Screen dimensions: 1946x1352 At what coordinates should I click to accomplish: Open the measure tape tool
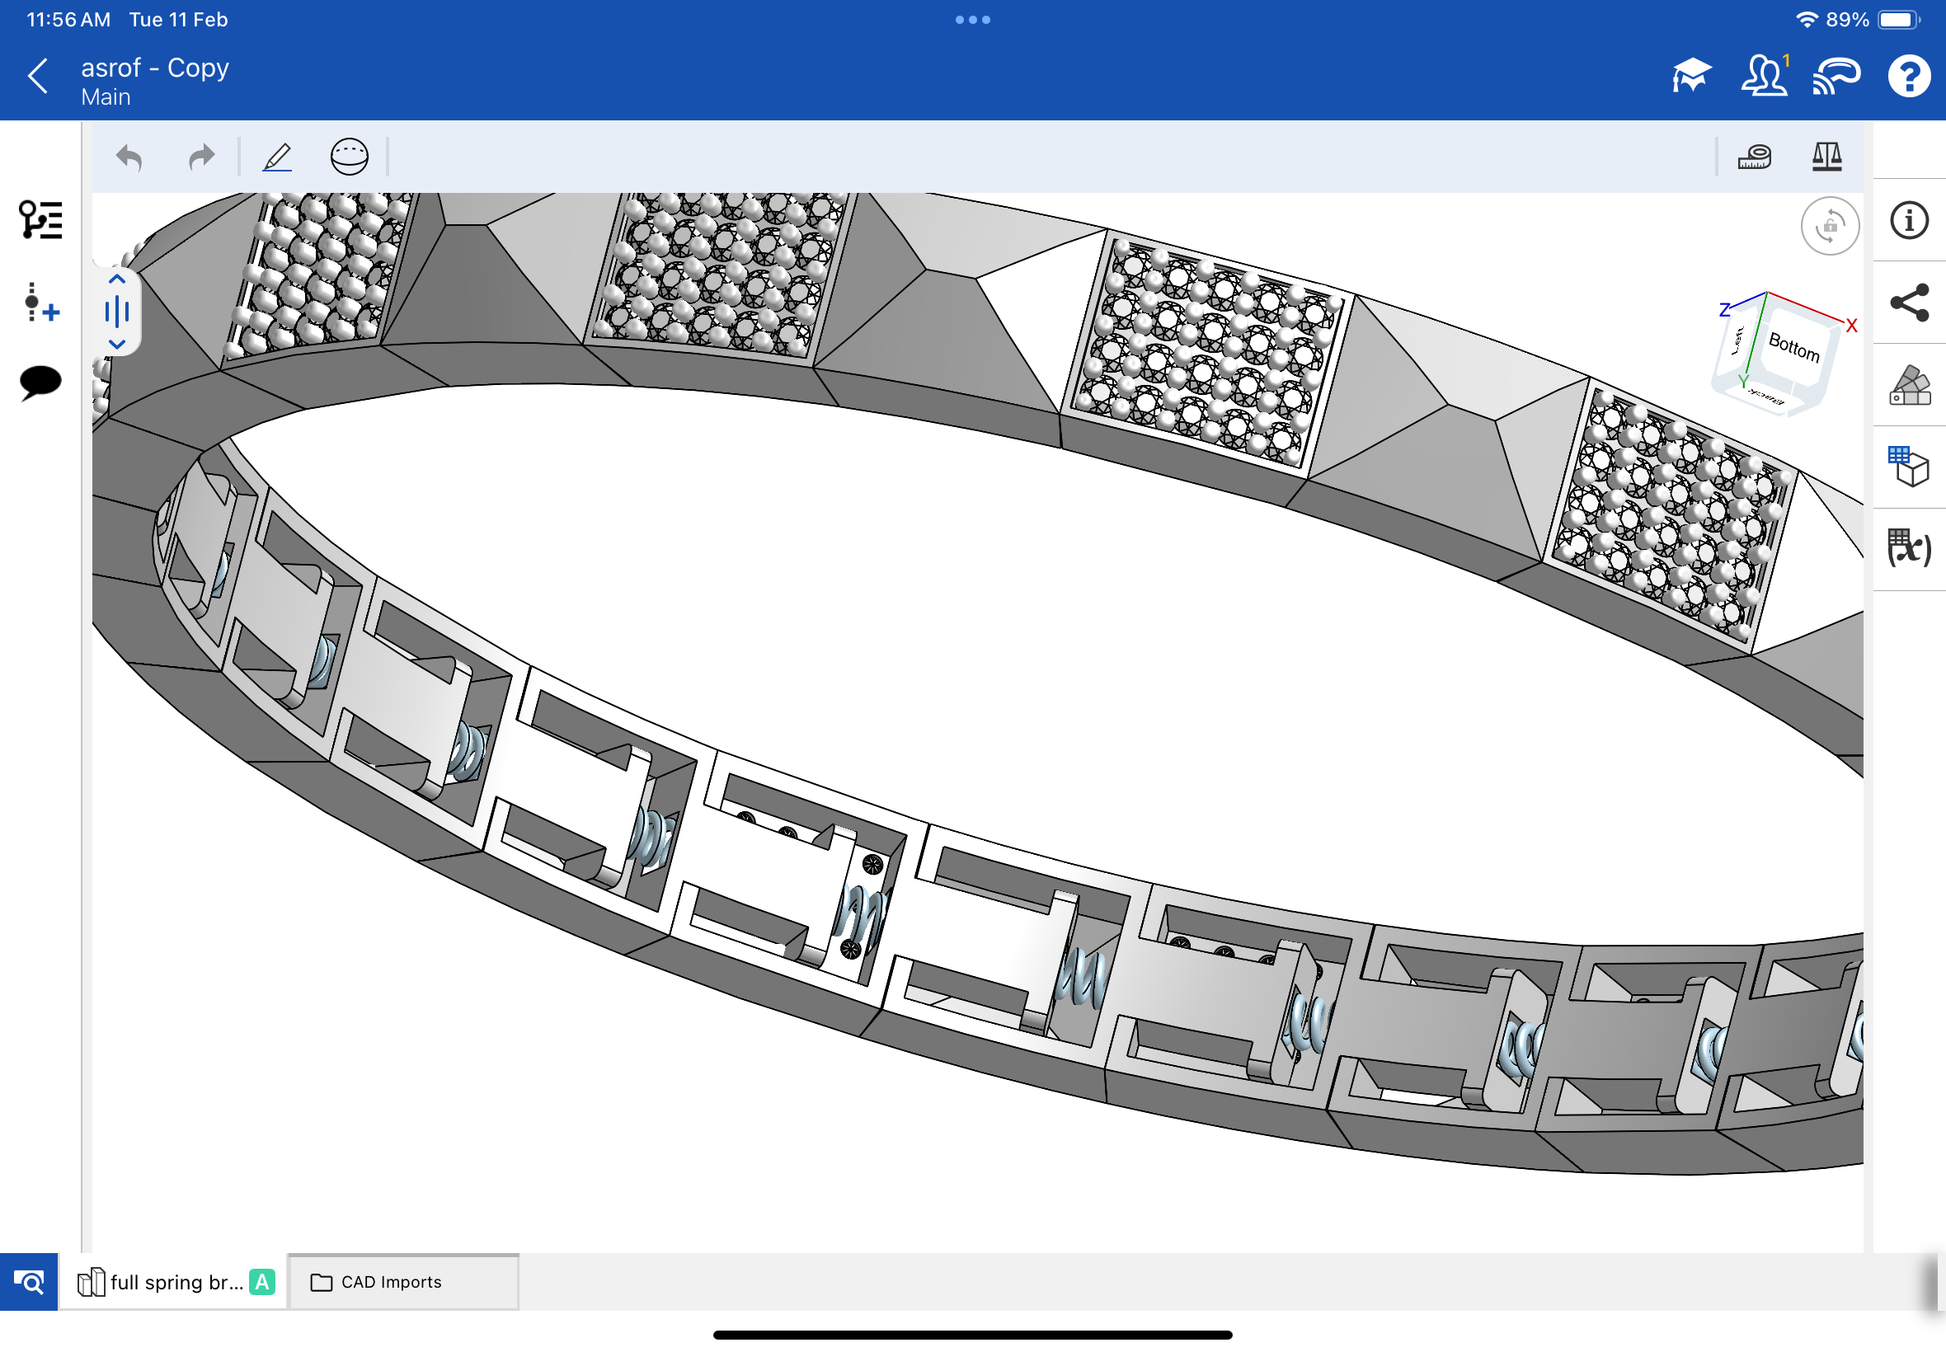click(x=1754, y=157)
